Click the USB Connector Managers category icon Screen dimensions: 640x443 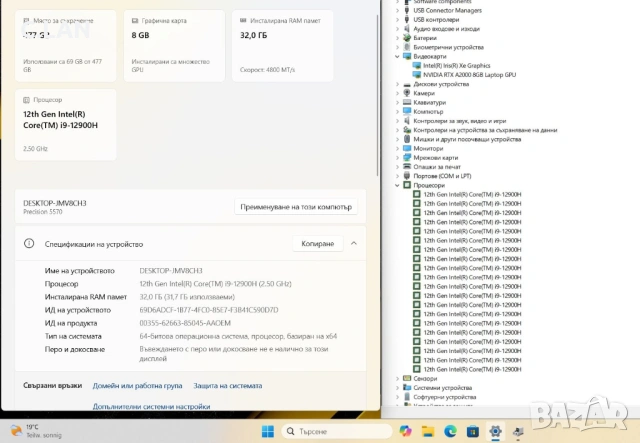[x=407, y=10]
